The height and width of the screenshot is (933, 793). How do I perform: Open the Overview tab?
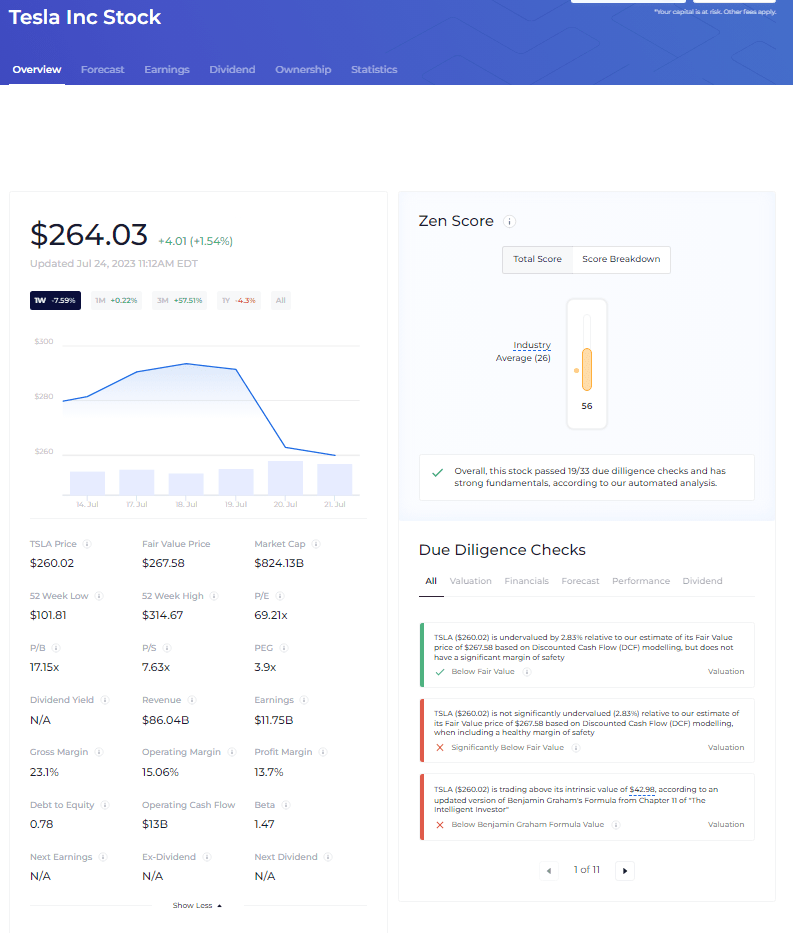tap(37, 70)
